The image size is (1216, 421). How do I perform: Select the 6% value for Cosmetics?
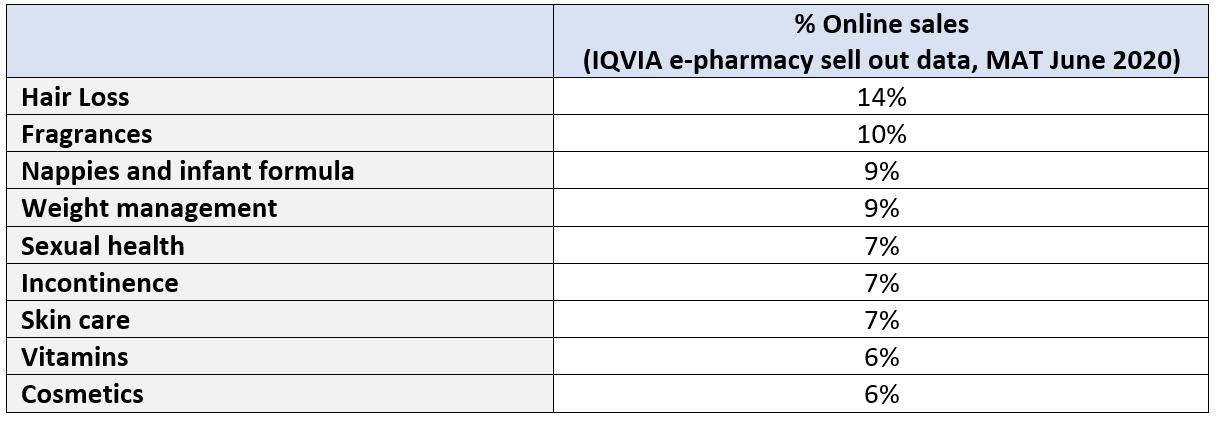pyautogui.click(x=883, y=394)
